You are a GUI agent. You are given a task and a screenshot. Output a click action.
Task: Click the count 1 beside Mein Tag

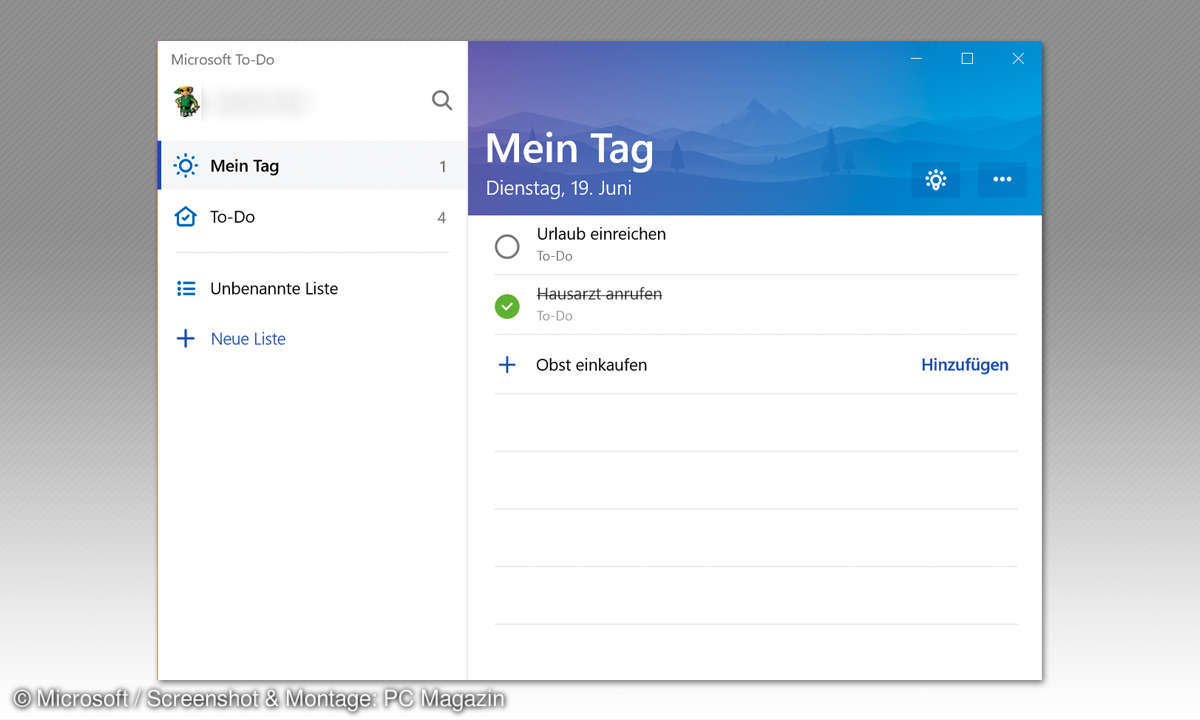pos(443,167)
